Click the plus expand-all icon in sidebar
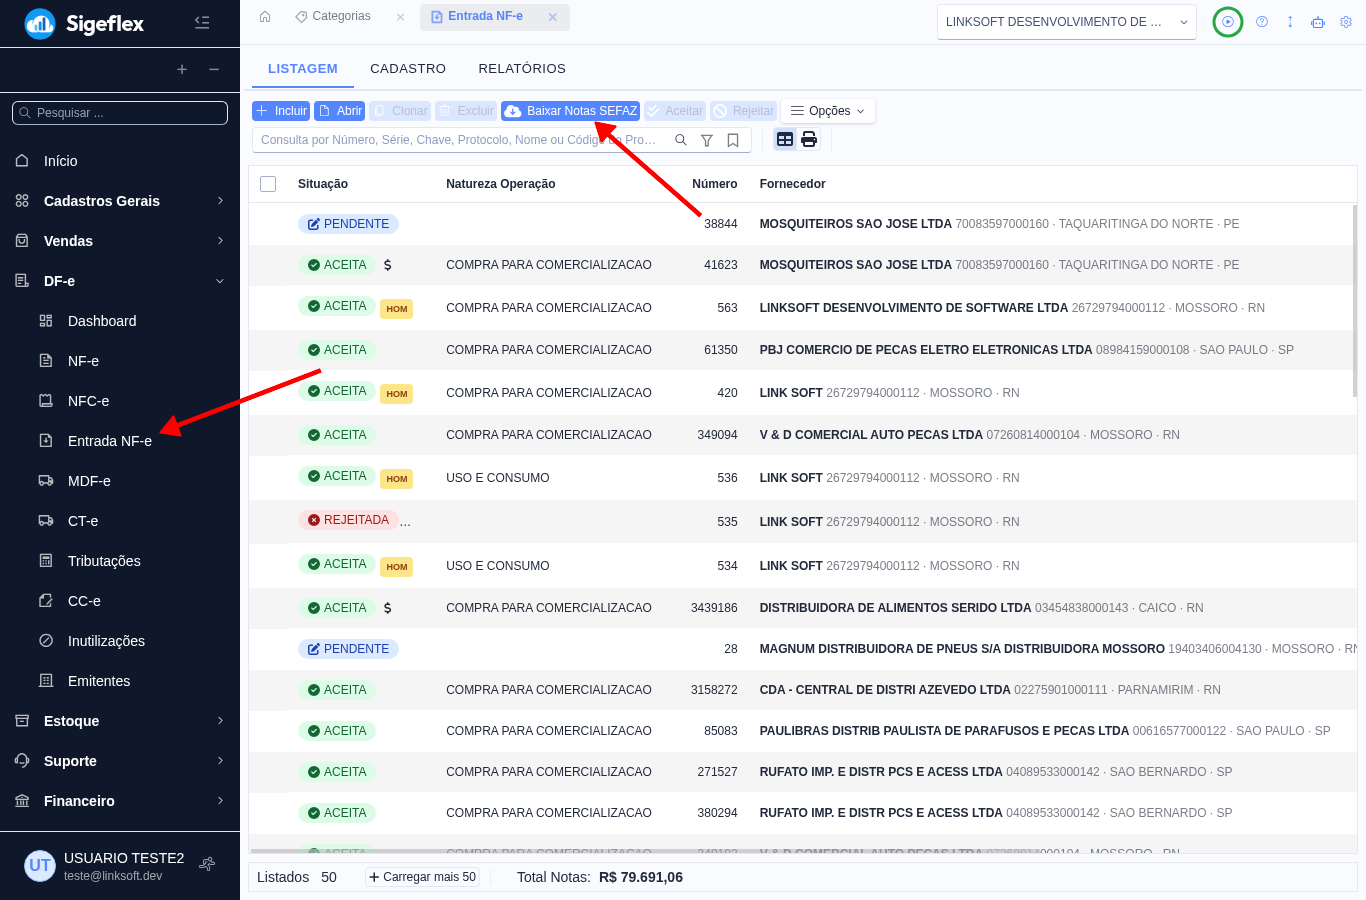The image size is (1366, 900). pyautogui.click(x=182, y=69)
